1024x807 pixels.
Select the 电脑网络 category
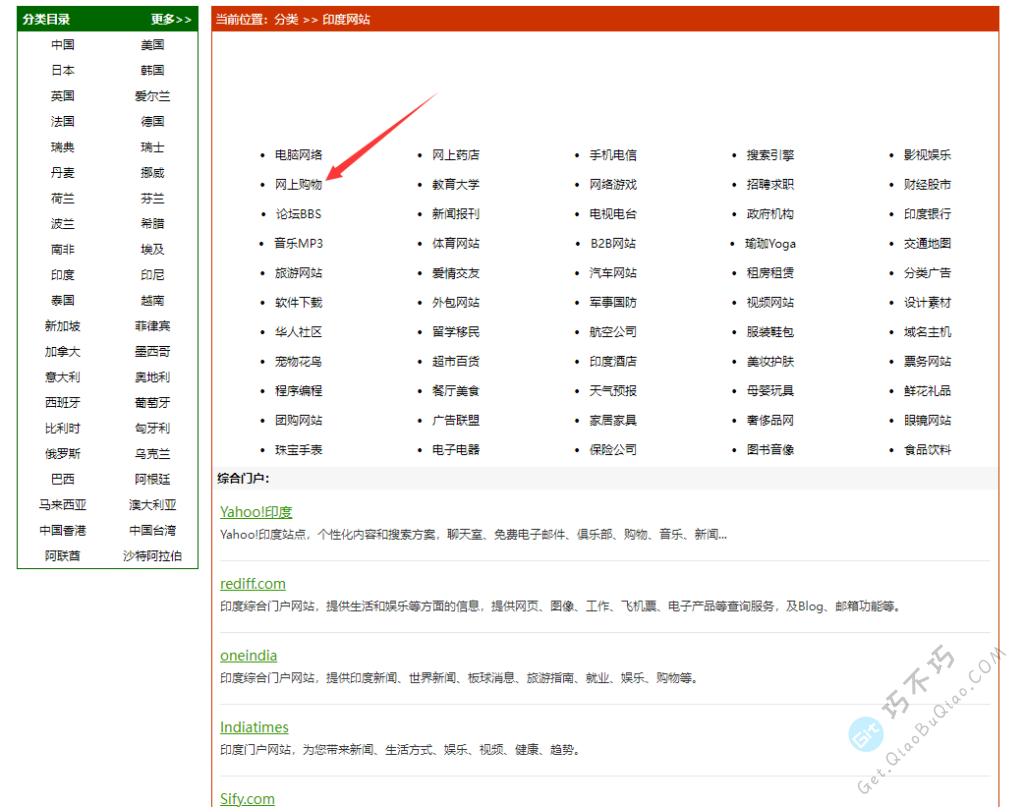298,155
